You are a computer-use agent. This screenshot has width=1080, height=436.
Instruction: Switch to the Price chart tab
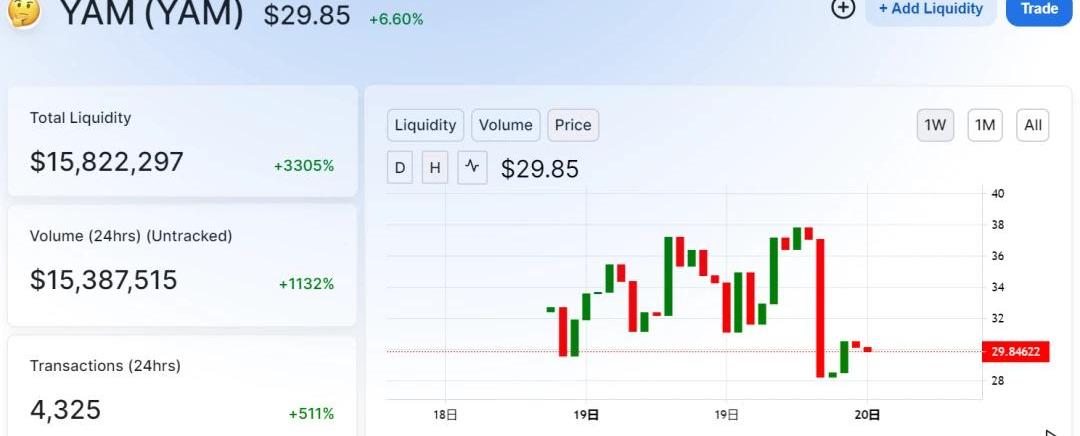pos(573,125)
